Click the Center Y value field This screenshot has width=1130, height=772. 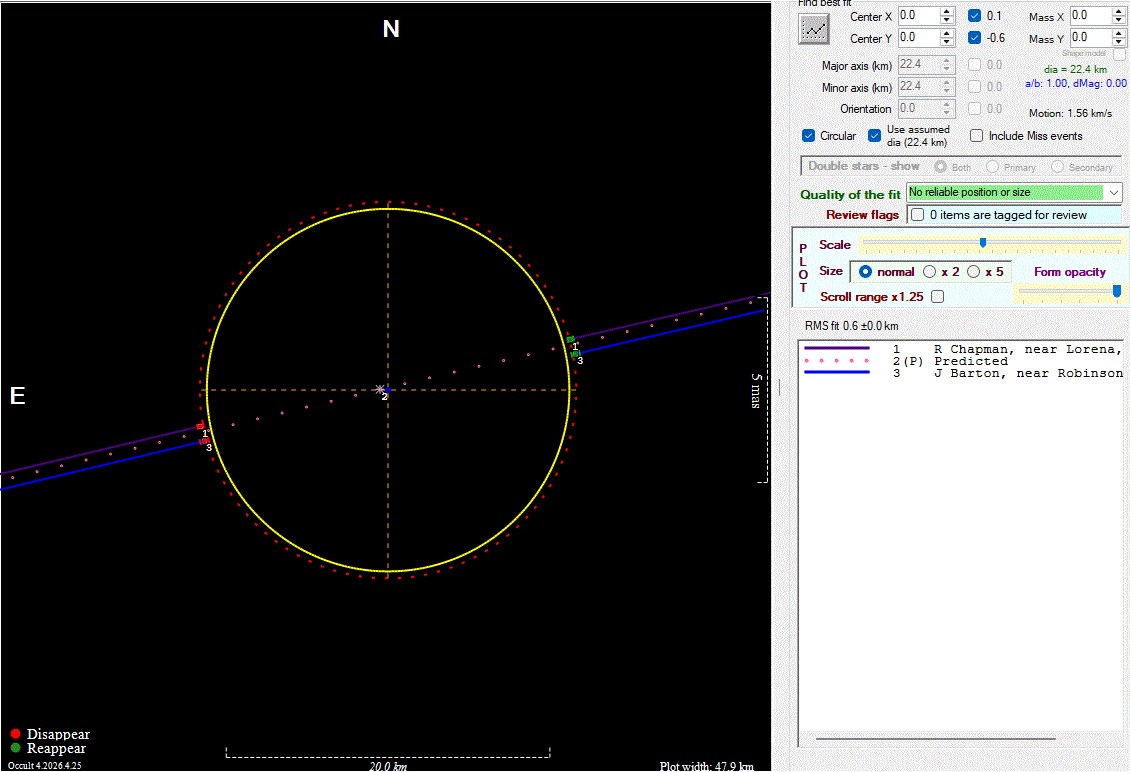pos(919,37)
